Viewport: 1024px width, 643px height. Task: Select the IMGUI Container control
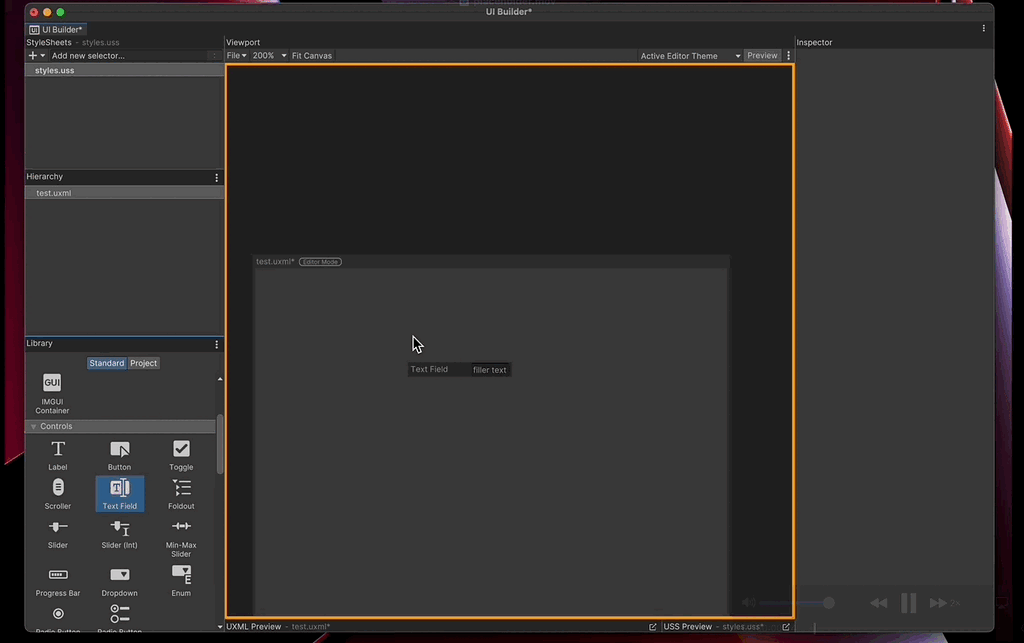point(51,390)
